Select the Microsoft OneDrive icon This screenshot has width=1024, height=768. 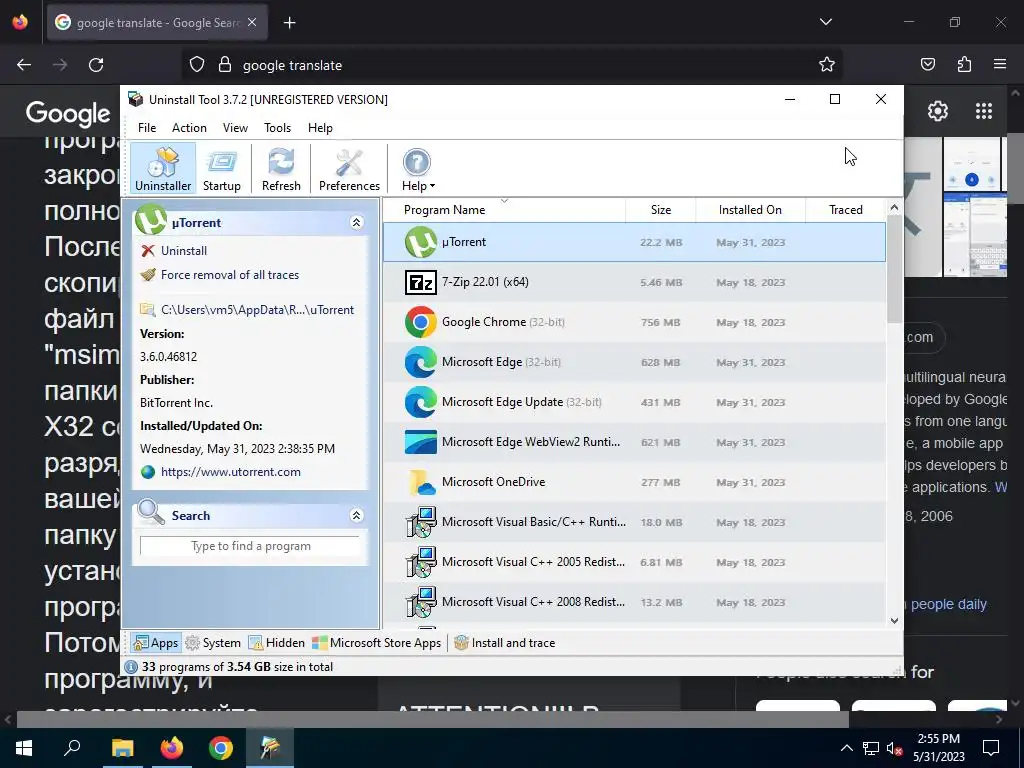click(x=421, y=482)
